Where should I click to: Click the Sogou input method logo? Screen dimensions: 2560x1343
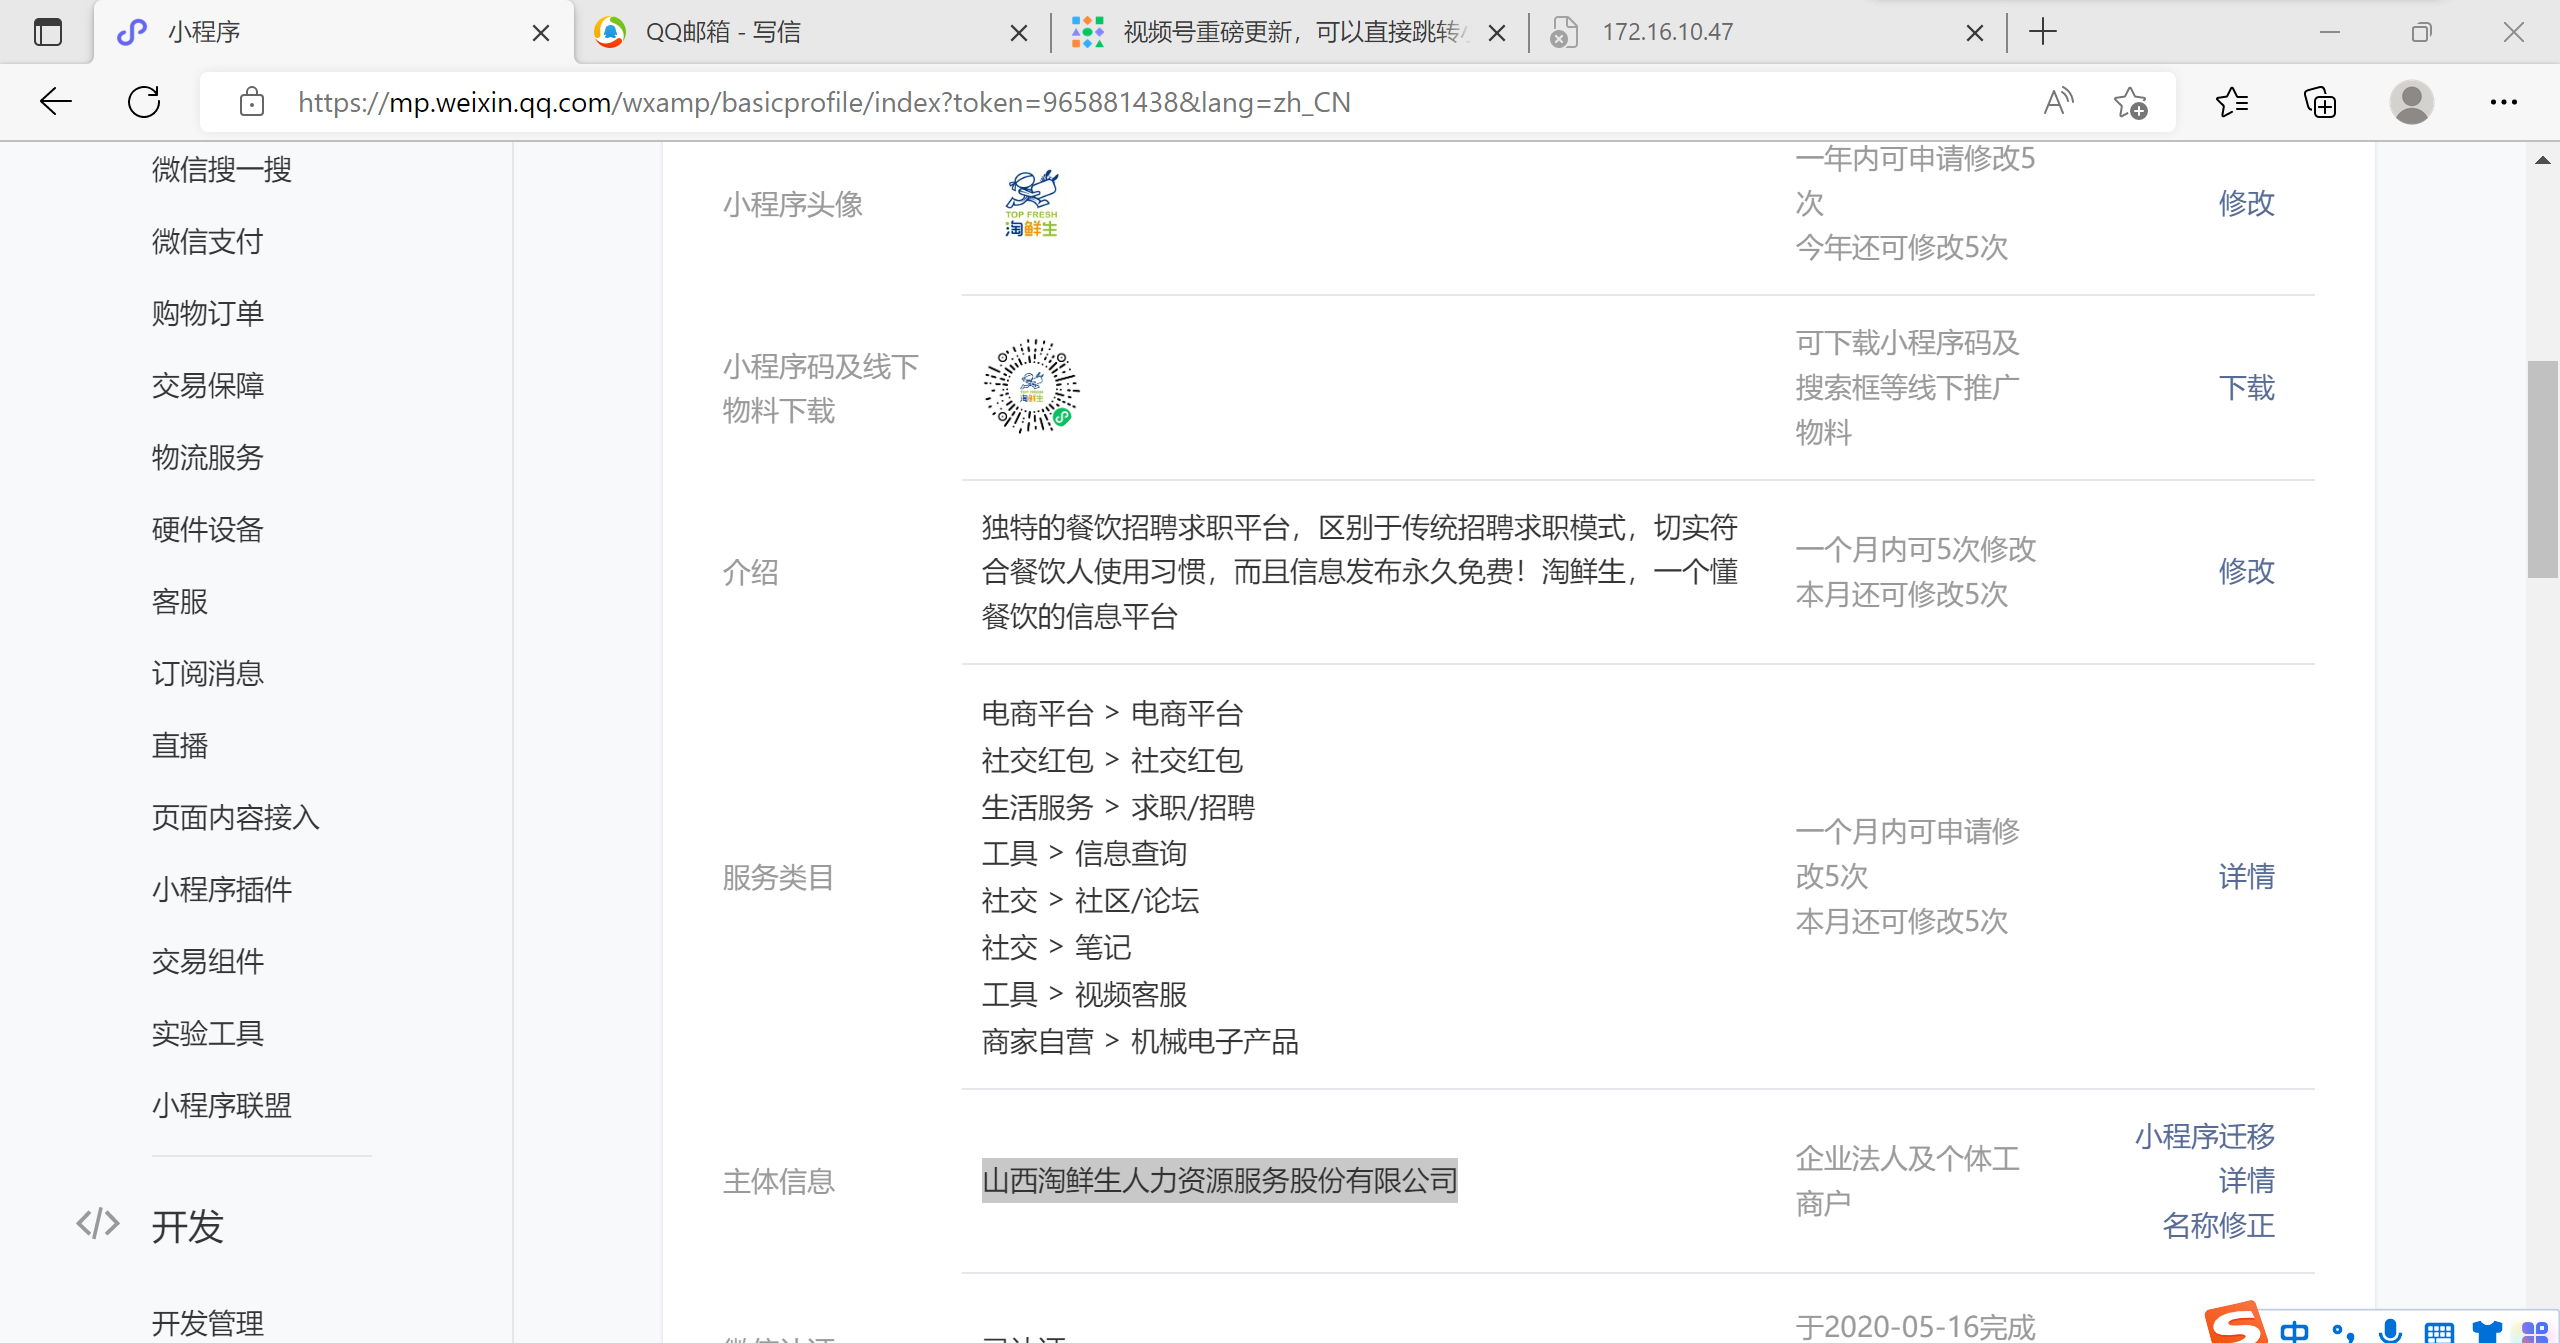click(2236, 1323)
